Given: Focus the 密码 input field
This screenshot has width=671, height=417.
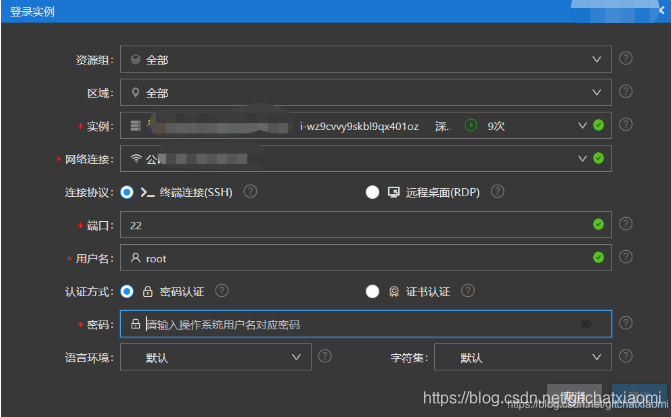Looking at the screenshot, I should [366, 324].
